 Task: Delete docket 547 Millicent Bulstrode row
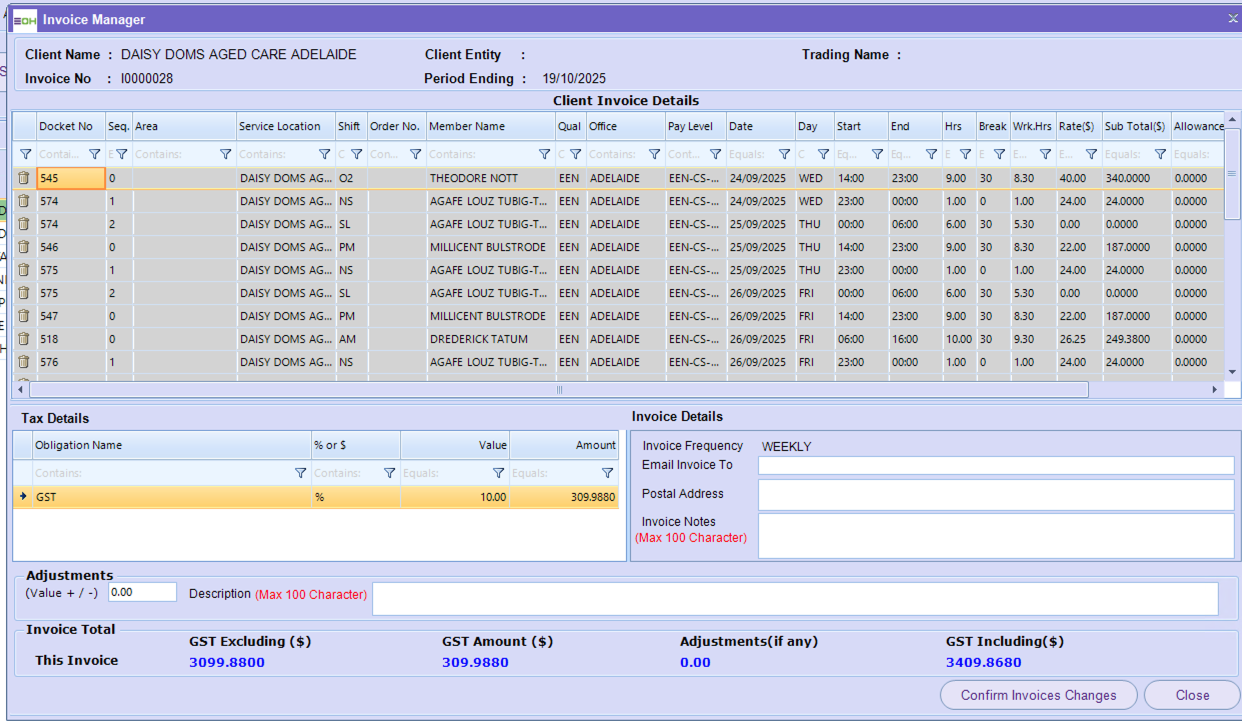click(x=24, y=316)
